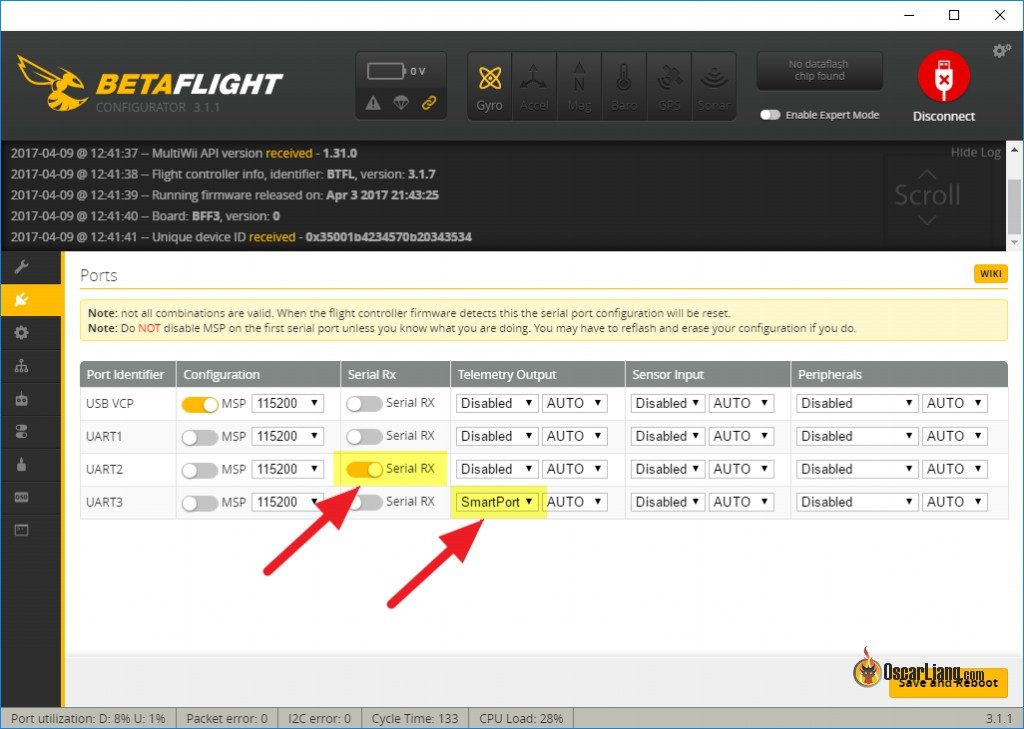
Task: Close the Betaflight Configurator window
Action: [x=1000, y=15]
